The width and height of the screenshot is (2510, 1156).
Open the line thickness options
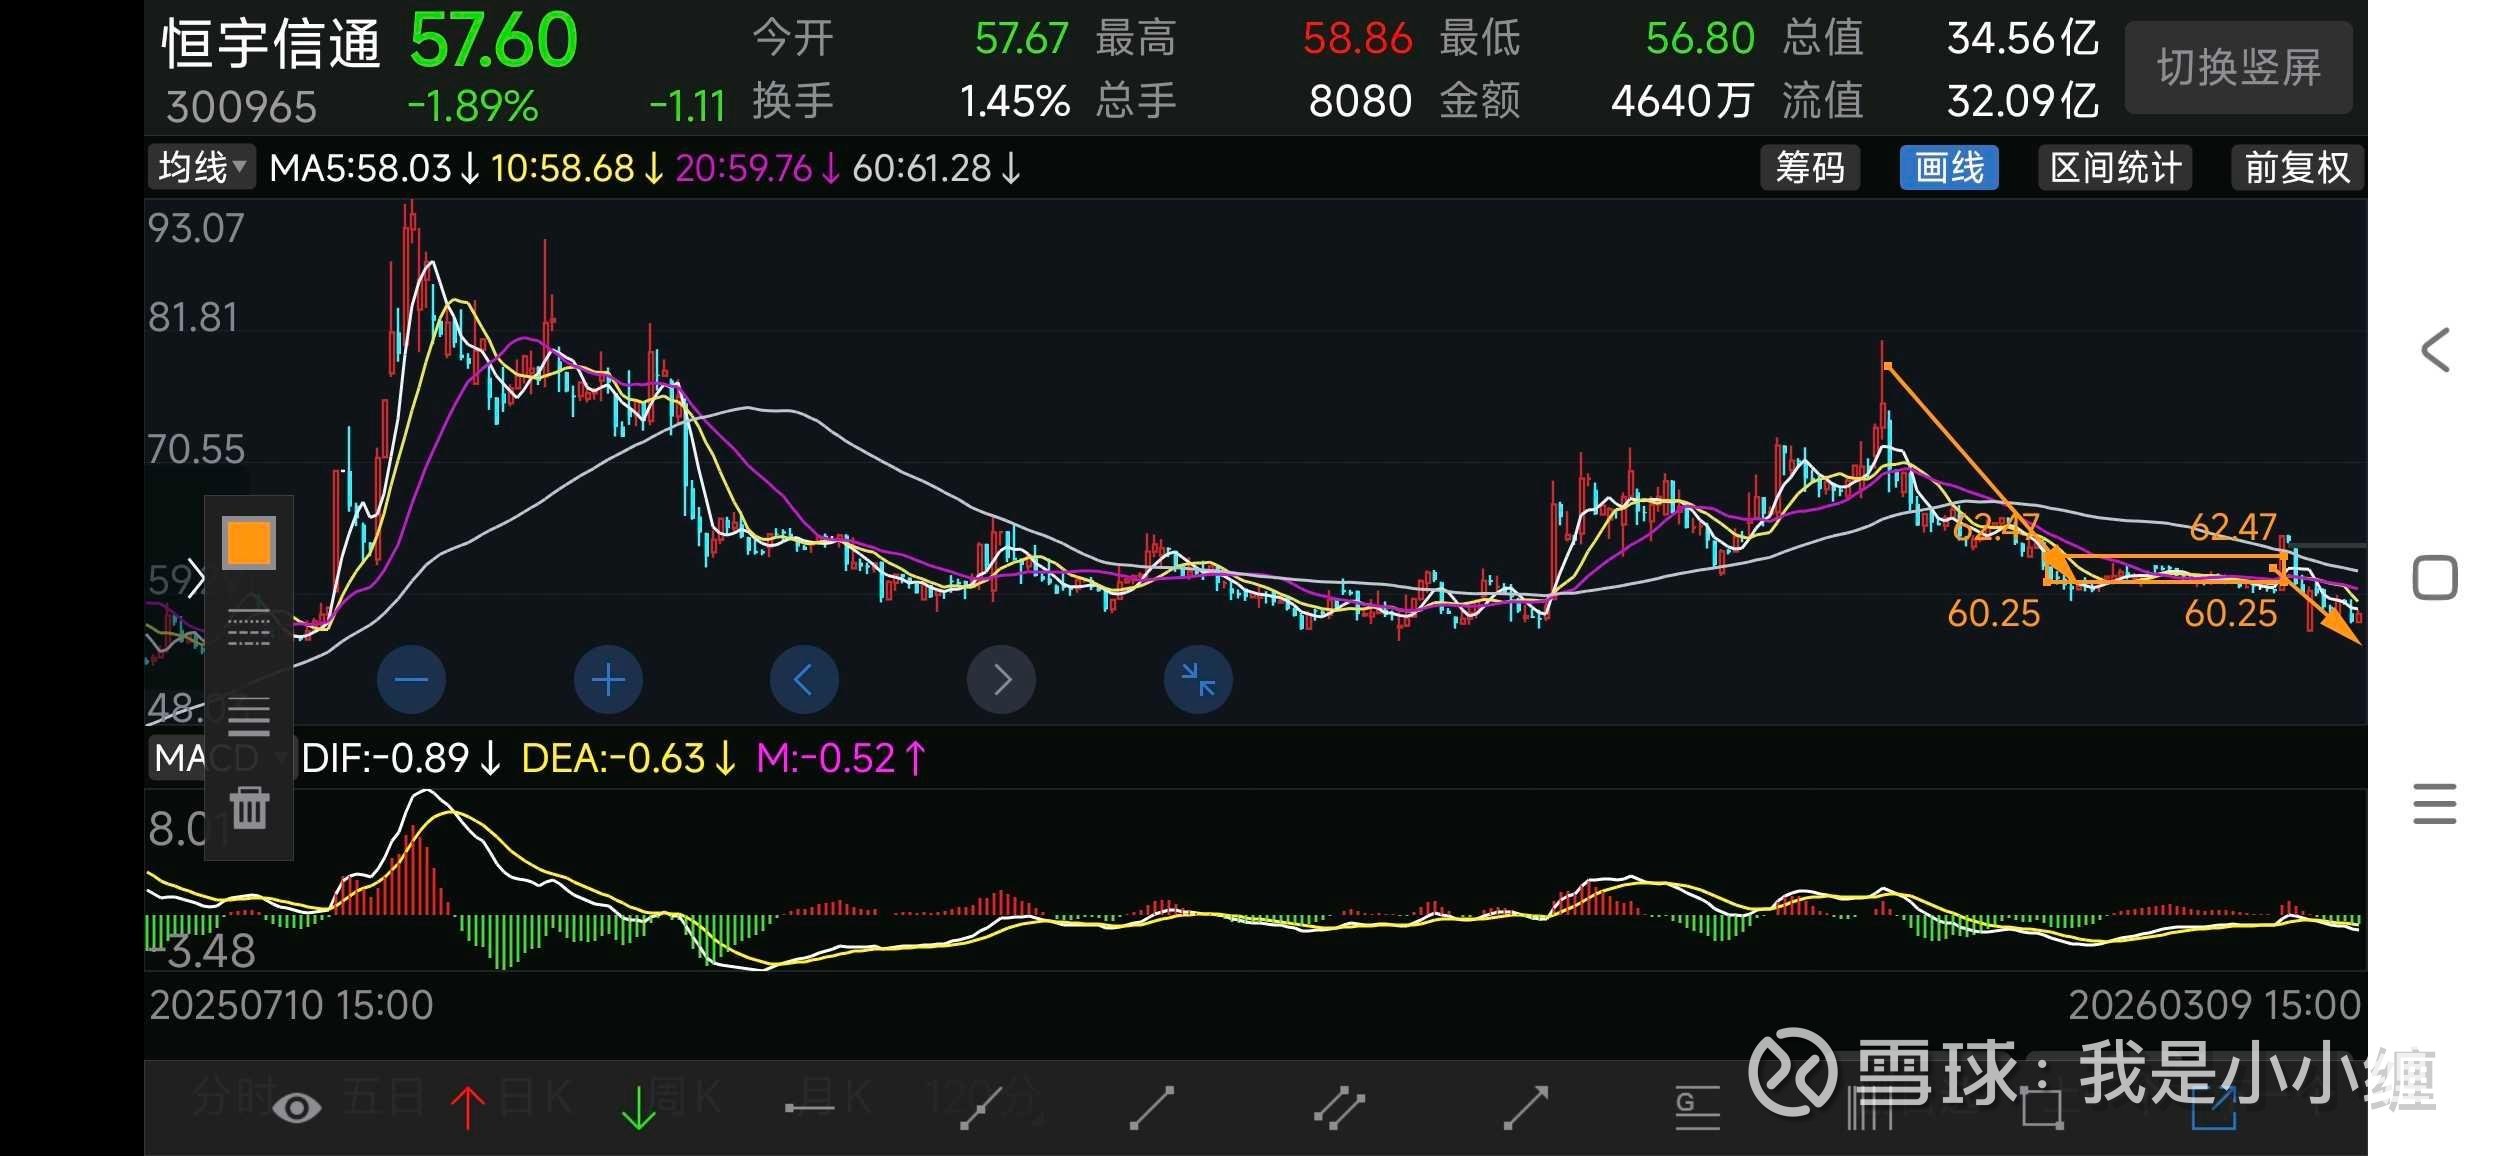[249, 716]
